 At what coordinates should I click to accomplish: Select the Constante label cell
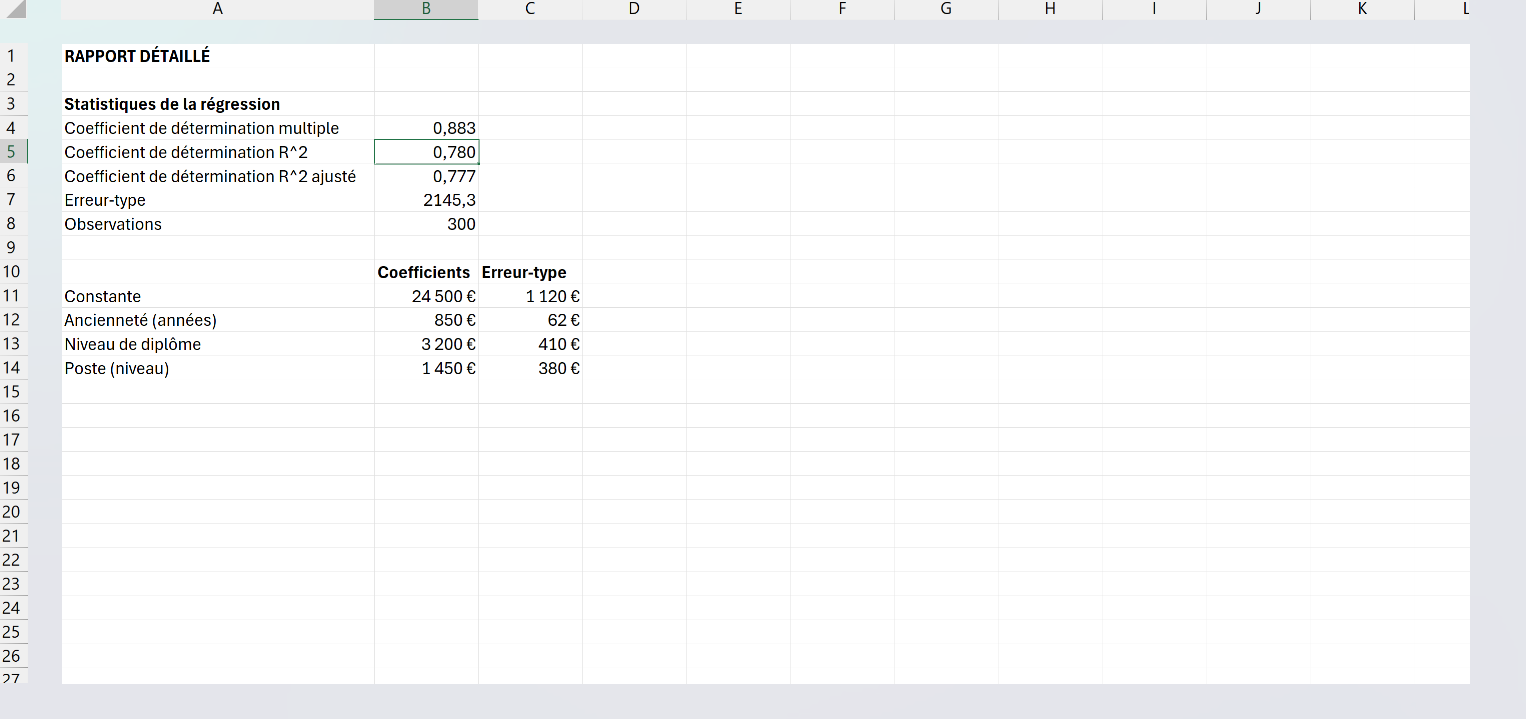pyautogui.click(x=218, y=296)
